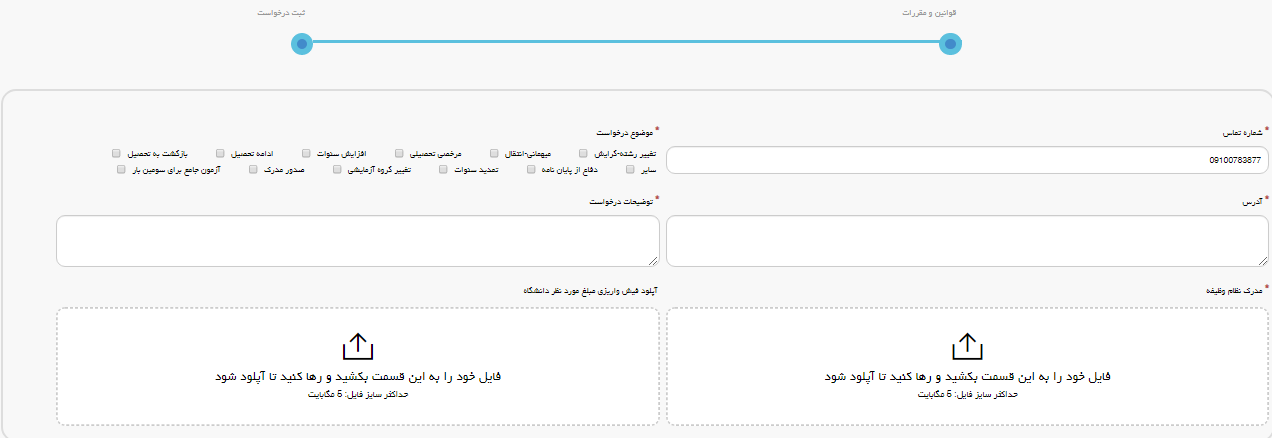The width and height of the screenshot is (1272, 438).
Task: Check the تغییر رشته-گرایش checkbox
Action: pos(585,154)
